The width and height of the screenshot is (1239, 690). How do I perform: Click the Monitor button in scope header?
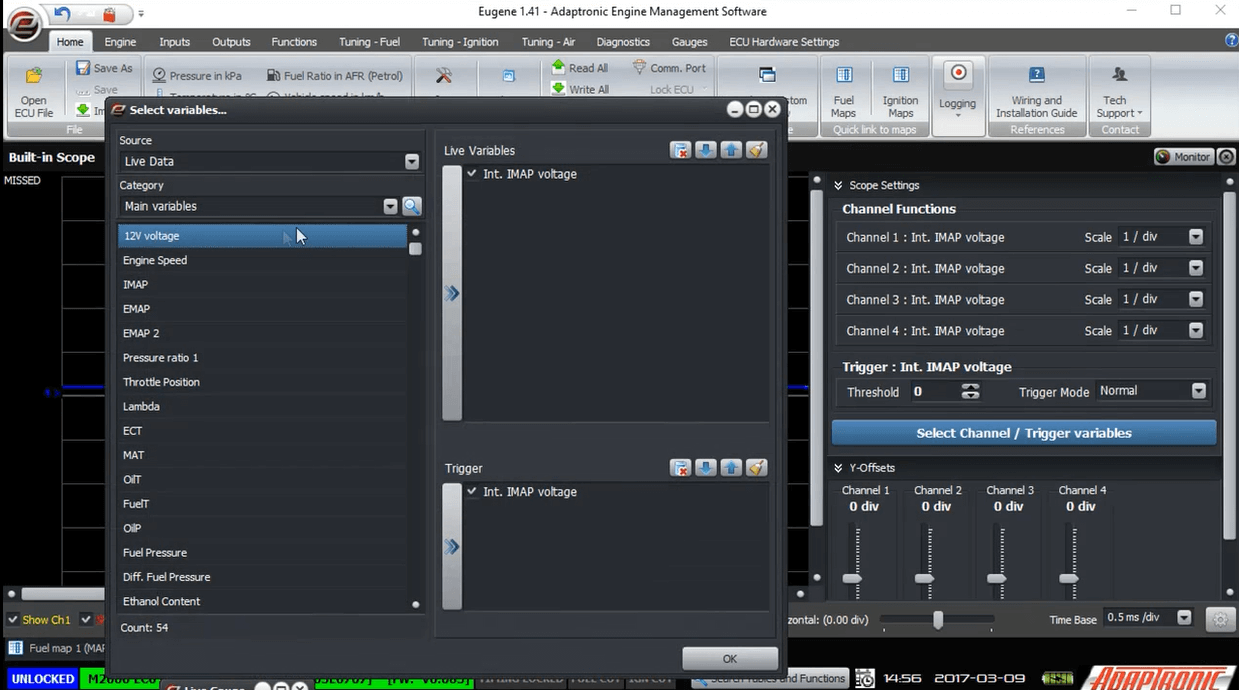[x=1183, y=157]
